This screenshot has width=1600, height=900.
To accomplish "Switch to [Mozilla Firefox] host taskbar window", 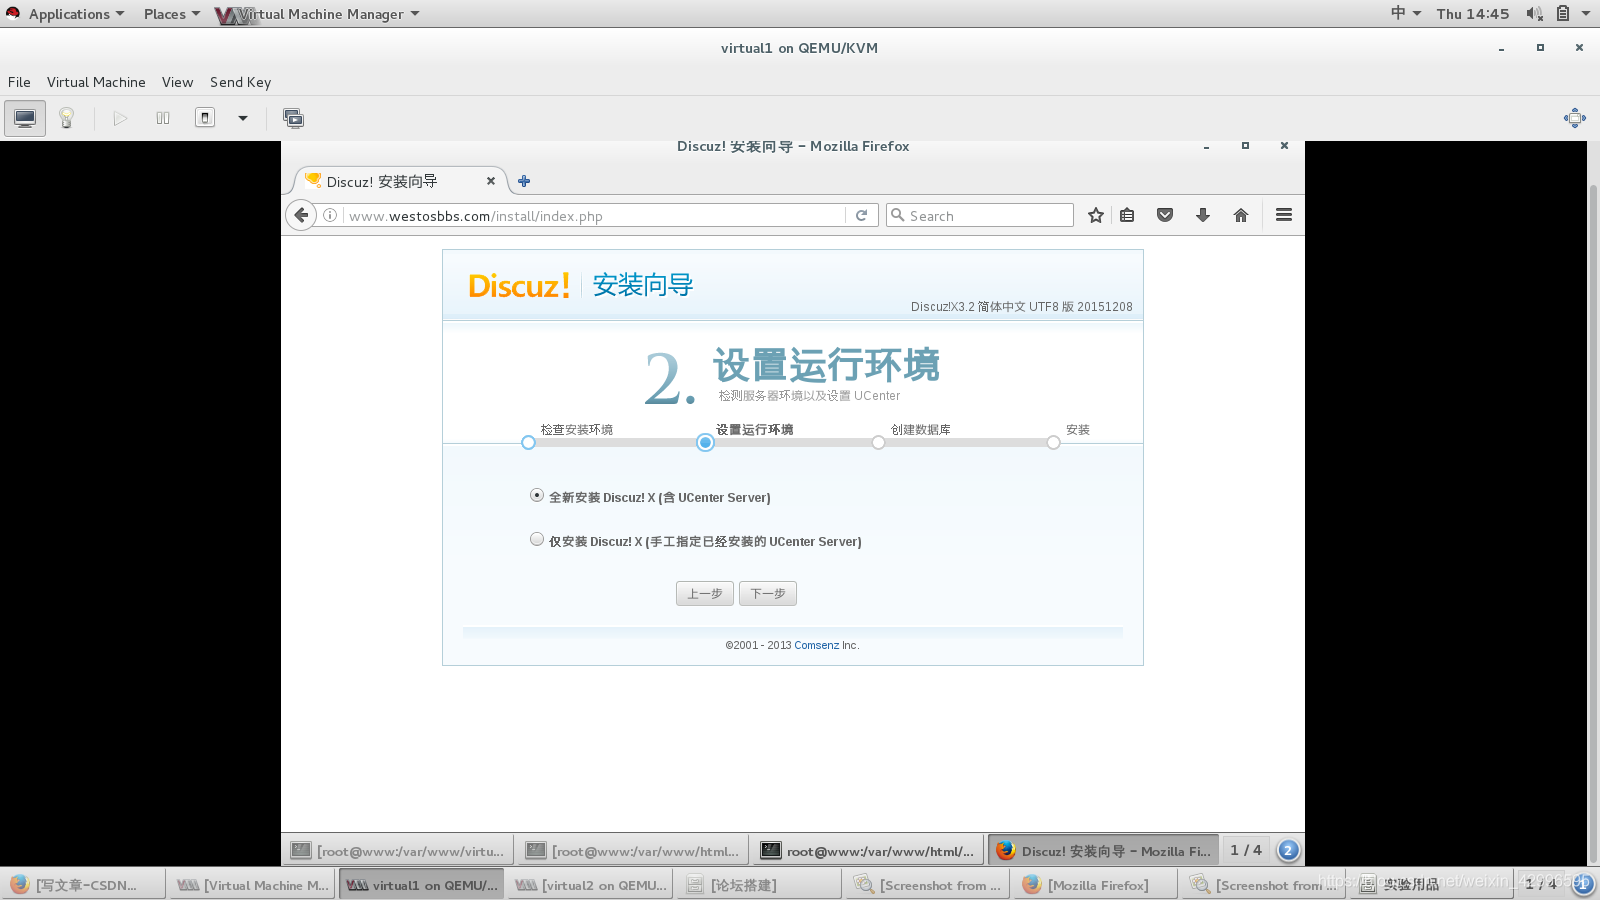I will [x=1094, y=884].
